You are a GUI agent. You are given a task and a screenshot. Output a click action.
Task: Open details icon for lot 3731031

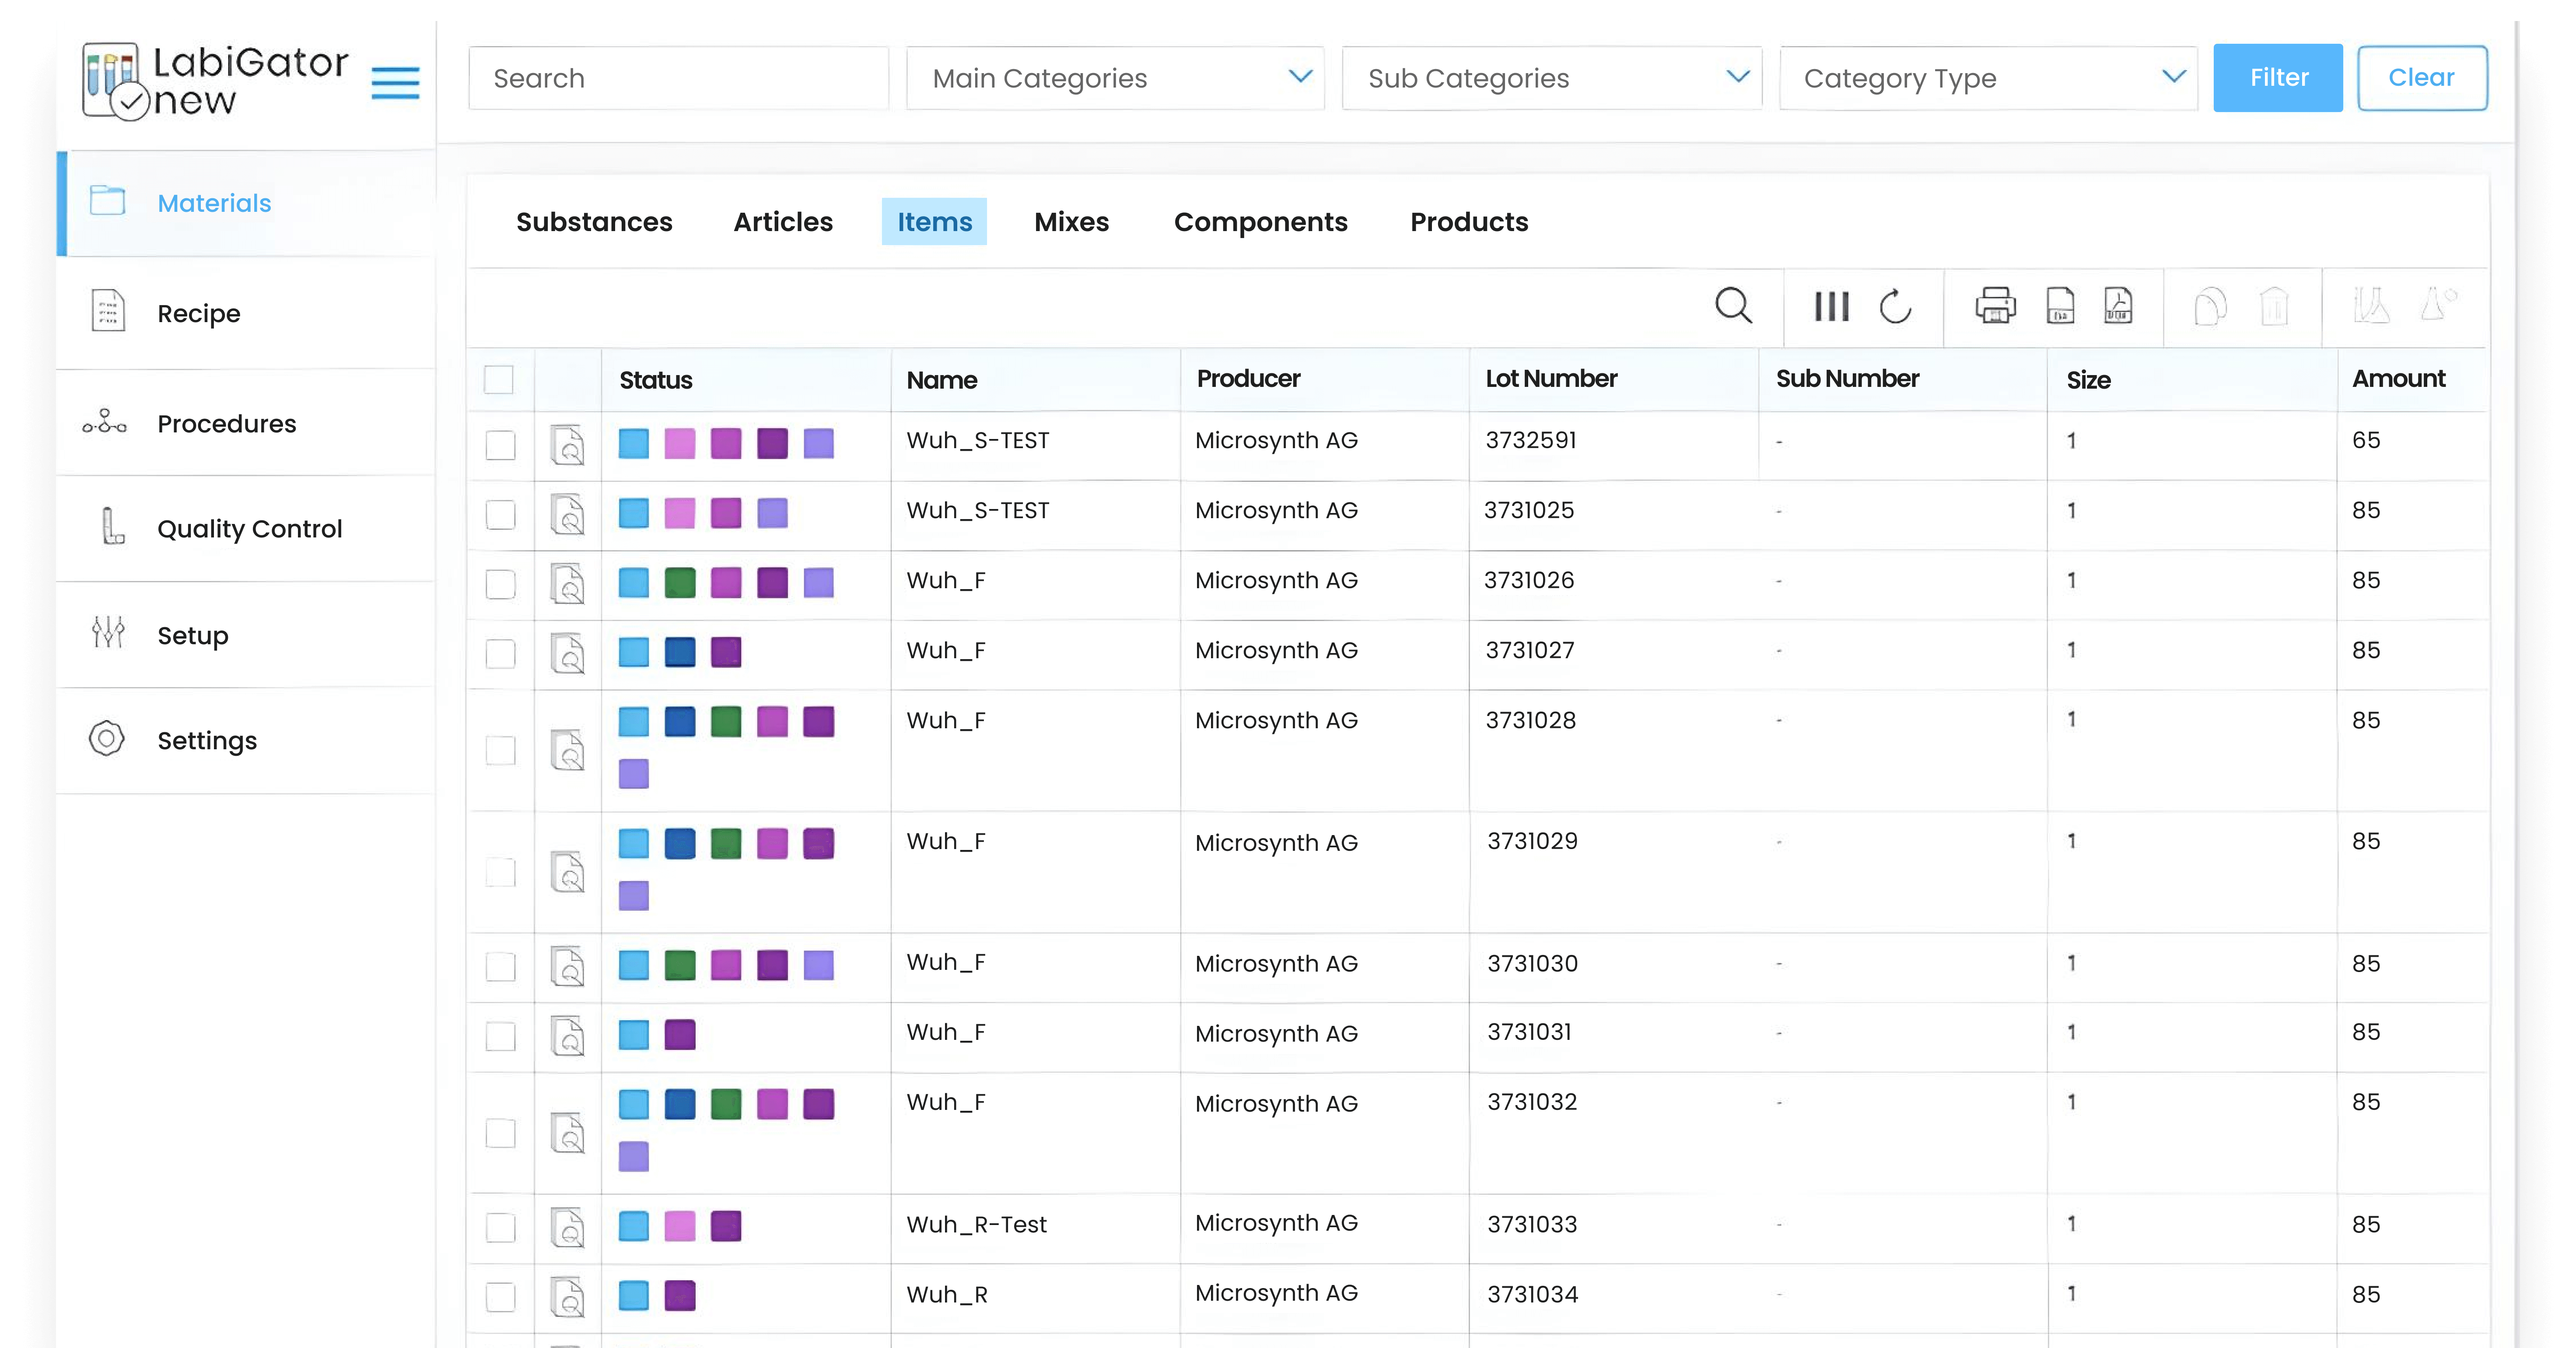point(568,1036)
